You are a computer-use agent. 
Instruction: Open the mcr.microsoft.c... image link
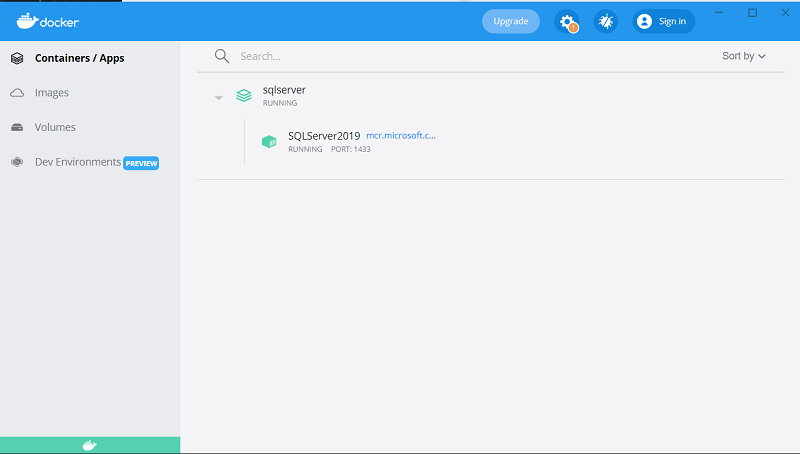click(401, 135)
